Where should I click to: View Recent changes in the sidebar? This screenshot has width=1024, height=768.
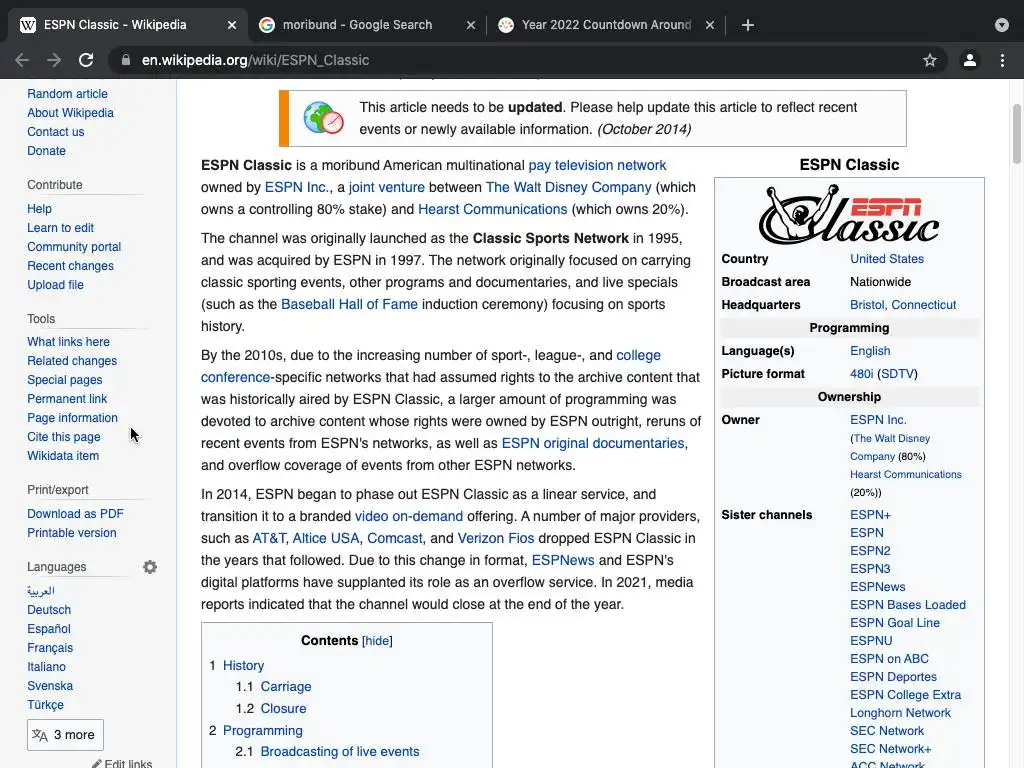[x=71, y=265]
